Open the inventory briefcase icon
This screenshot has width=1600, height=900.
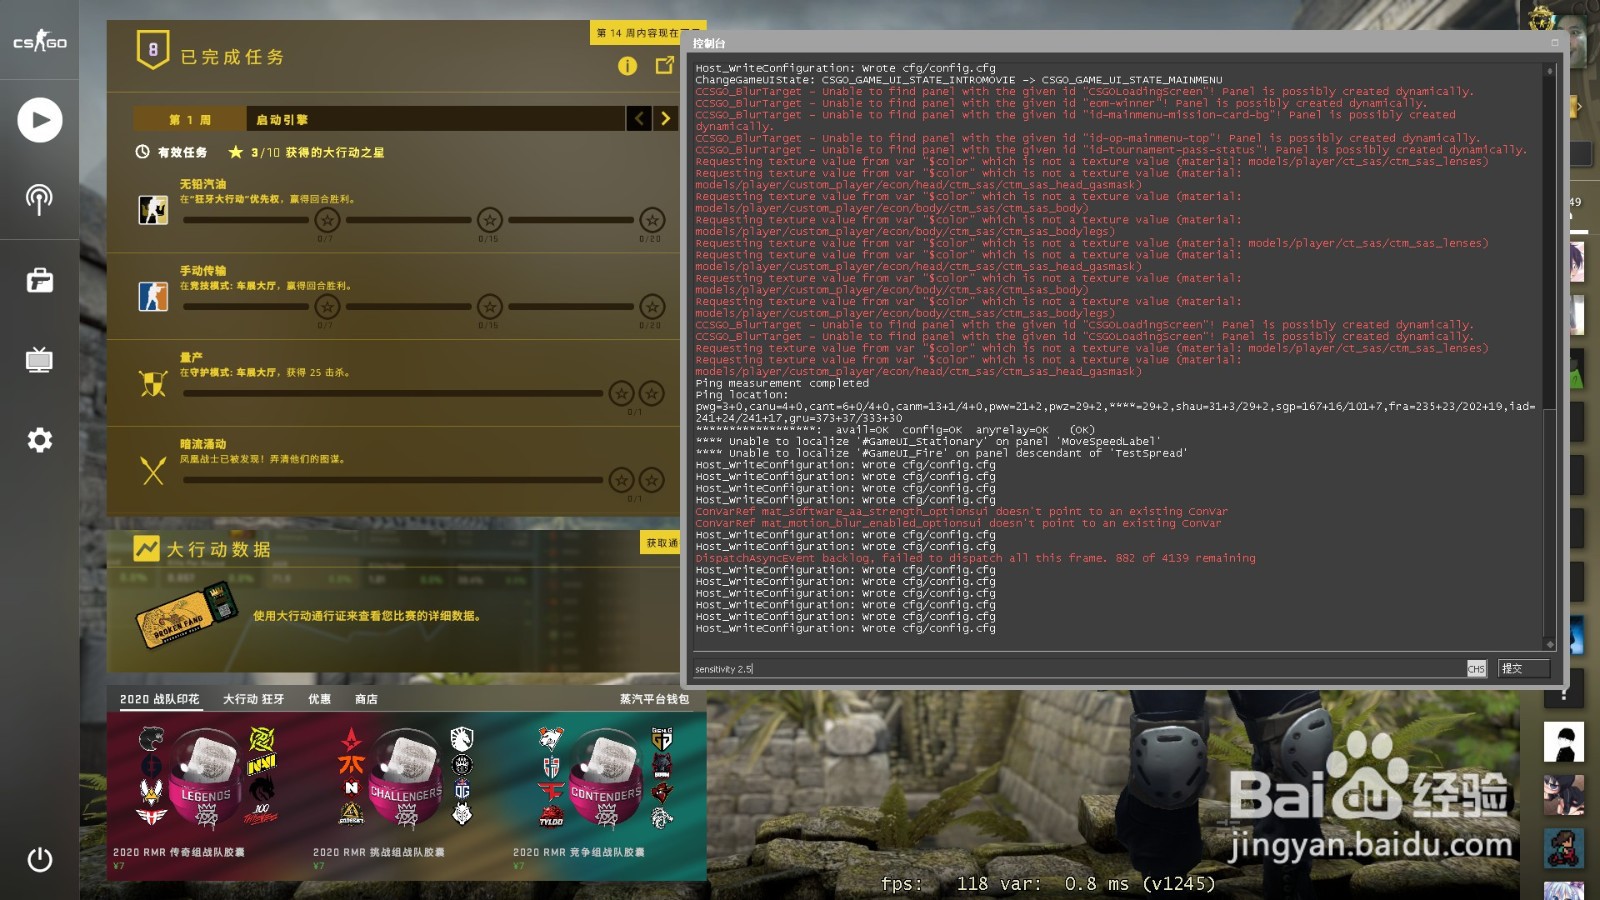[x=38, y=283]
